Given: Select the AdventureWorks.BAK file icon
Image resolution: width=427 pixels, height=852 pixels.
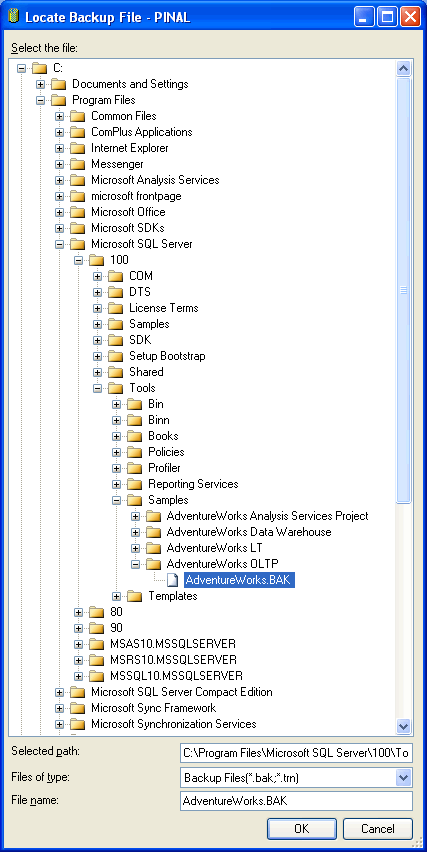Looking at the screenshot, I should click(172, 580).
